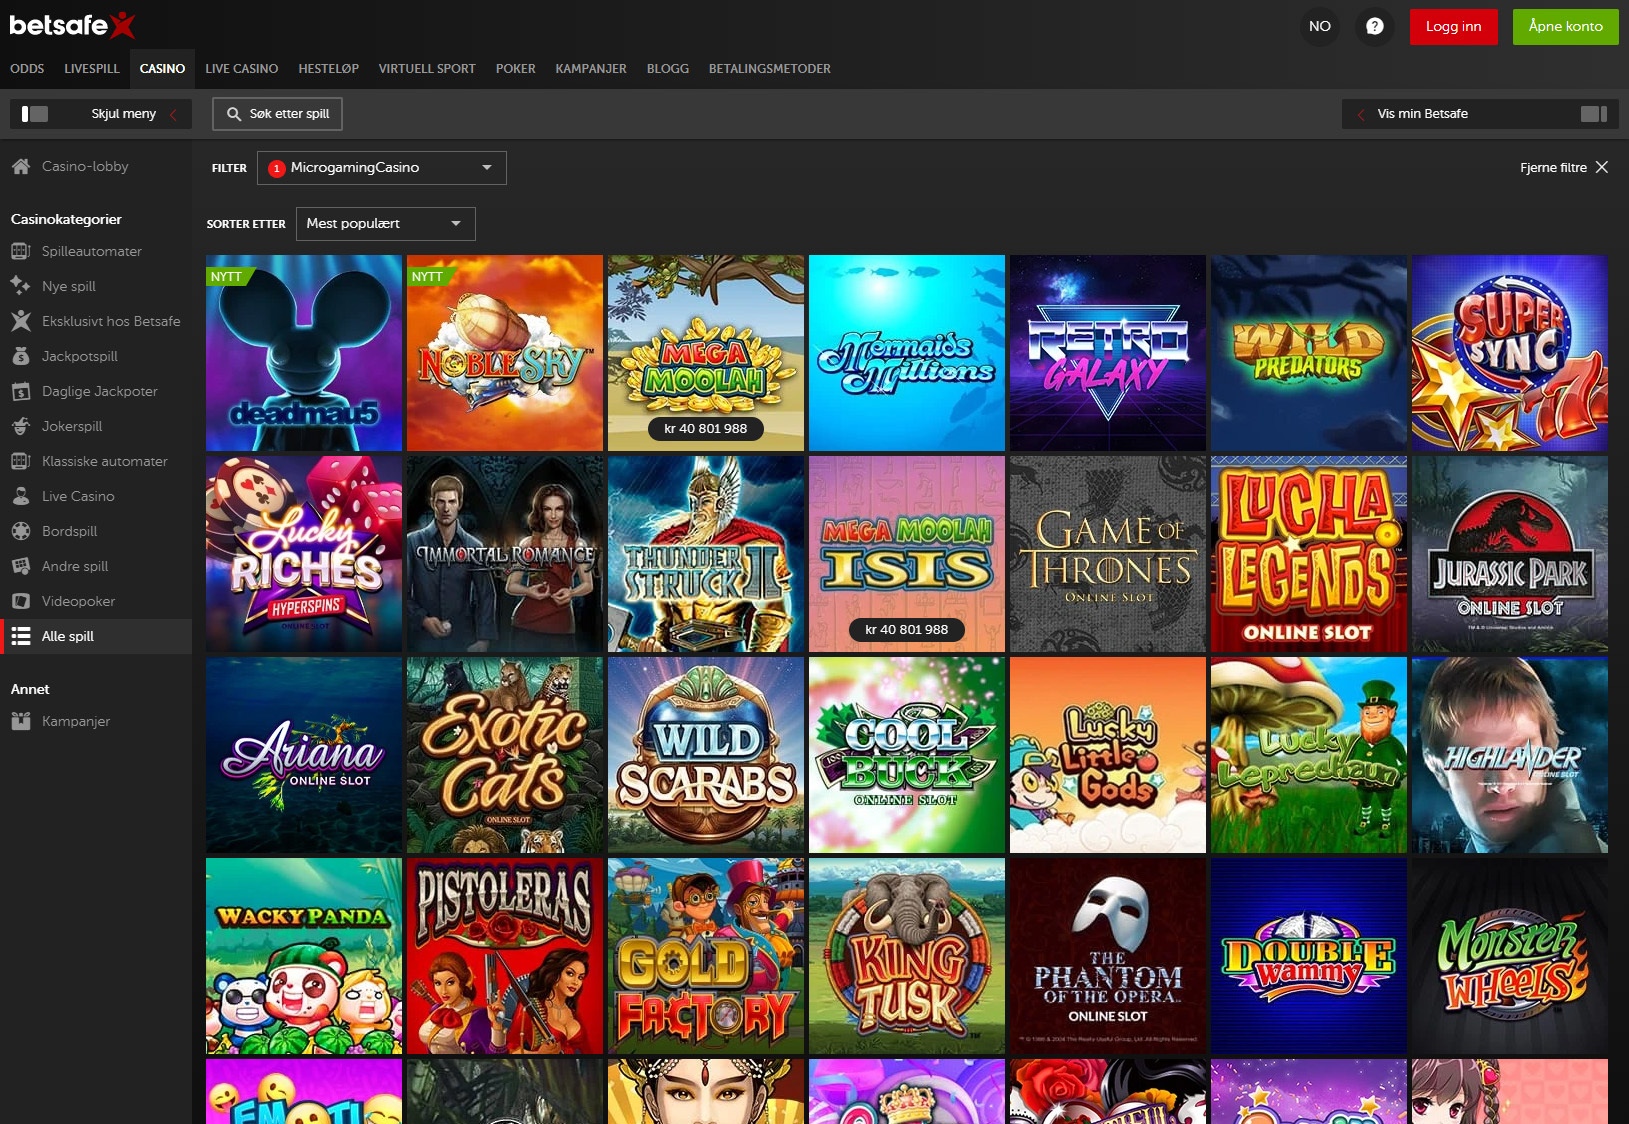Viewport: 1629px width, 1124px height.
Task: Open the Videopoker category icon
Action: pyautogui.click(x=20, y=601)
